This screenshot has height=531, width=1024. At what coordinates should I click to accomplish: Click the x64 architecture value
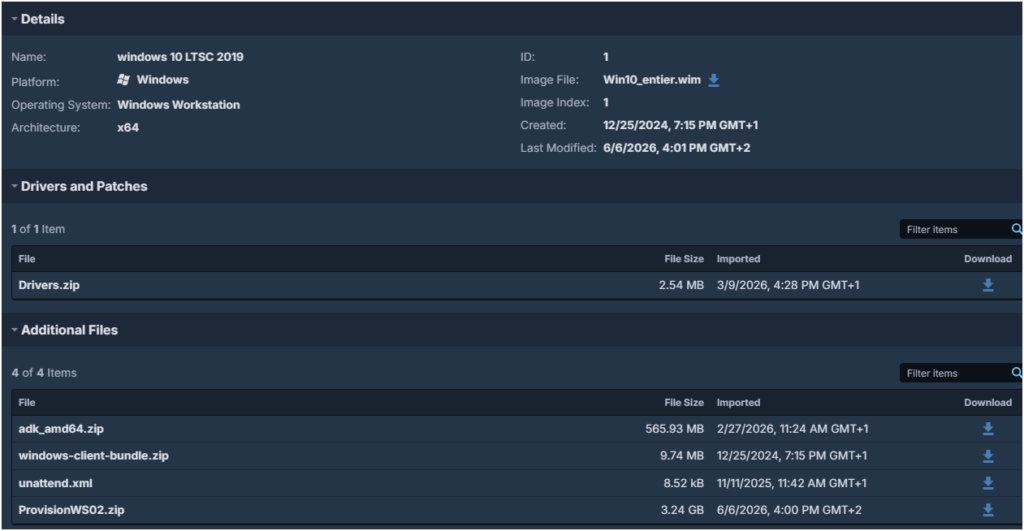(128, 127)
